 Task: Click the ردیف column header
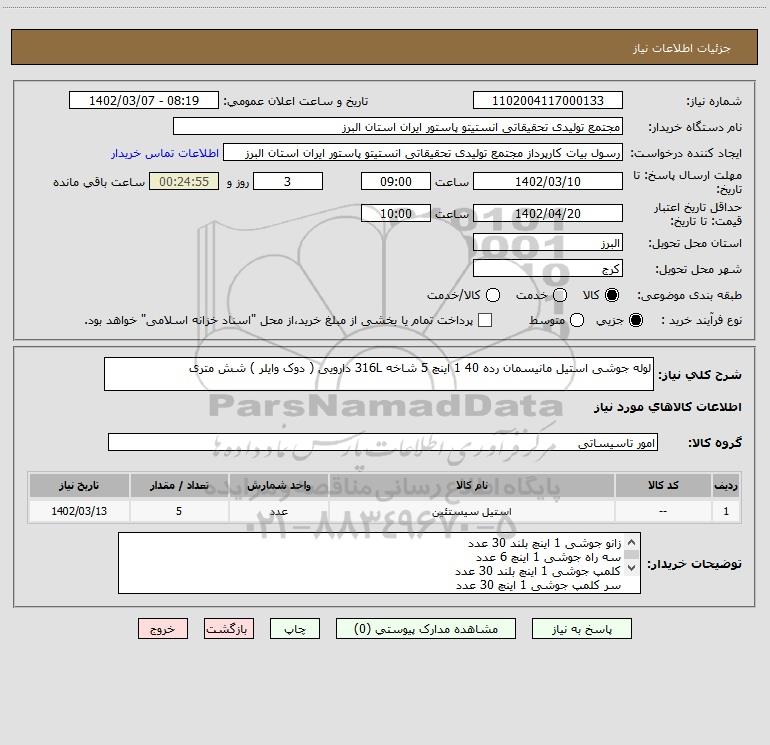point(726,485)
